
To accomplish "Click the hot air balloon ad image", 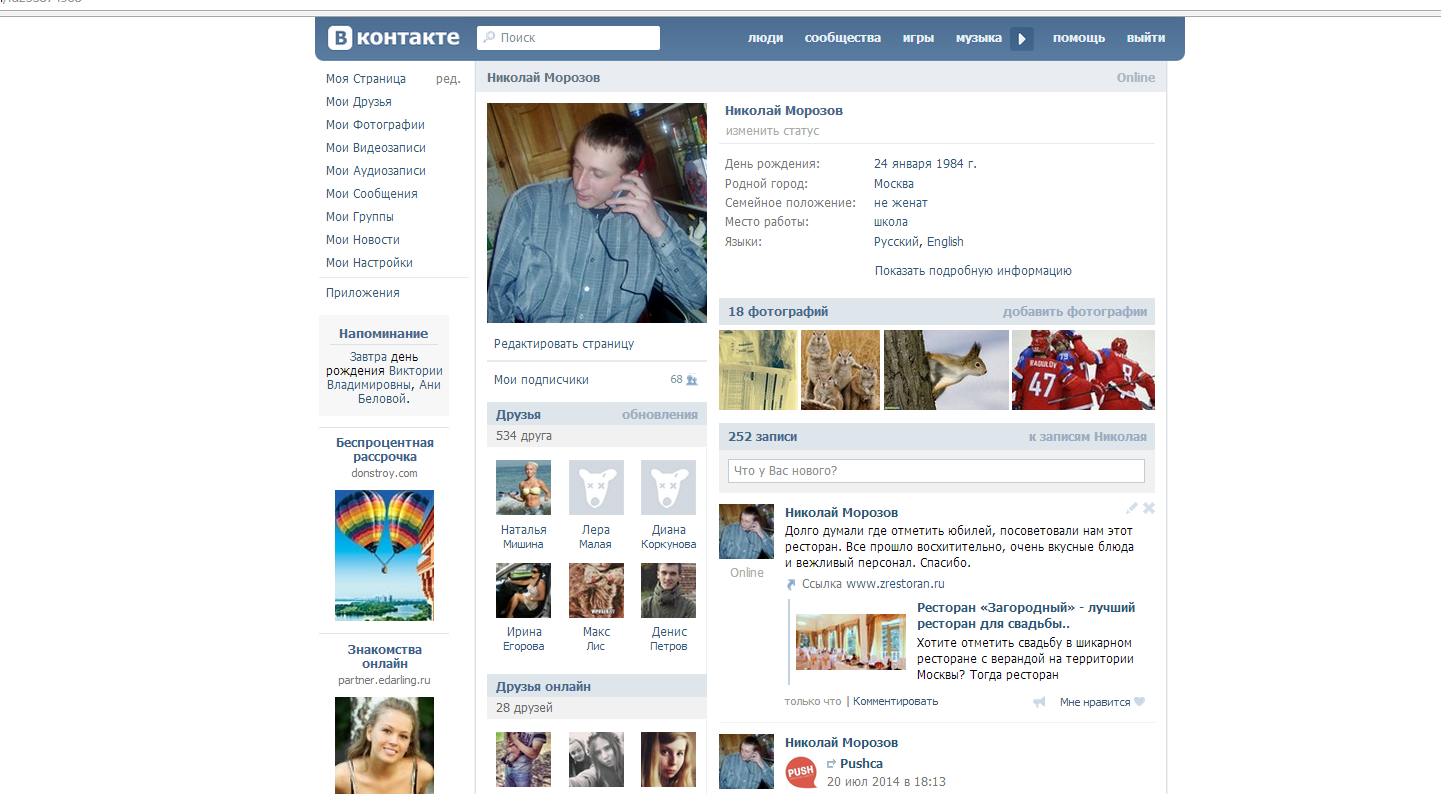I will pos(385,555).
